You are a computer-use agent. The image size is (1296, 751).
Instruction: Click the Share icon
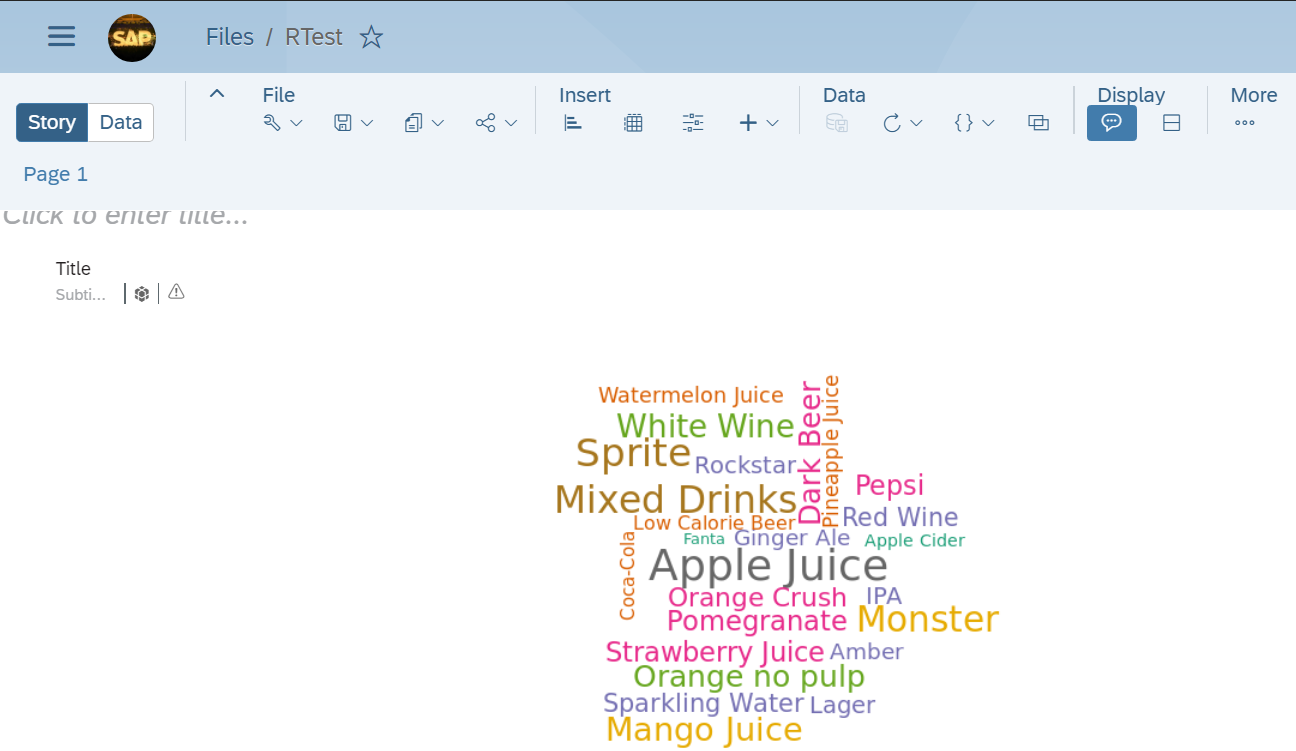tap(486, 123)
